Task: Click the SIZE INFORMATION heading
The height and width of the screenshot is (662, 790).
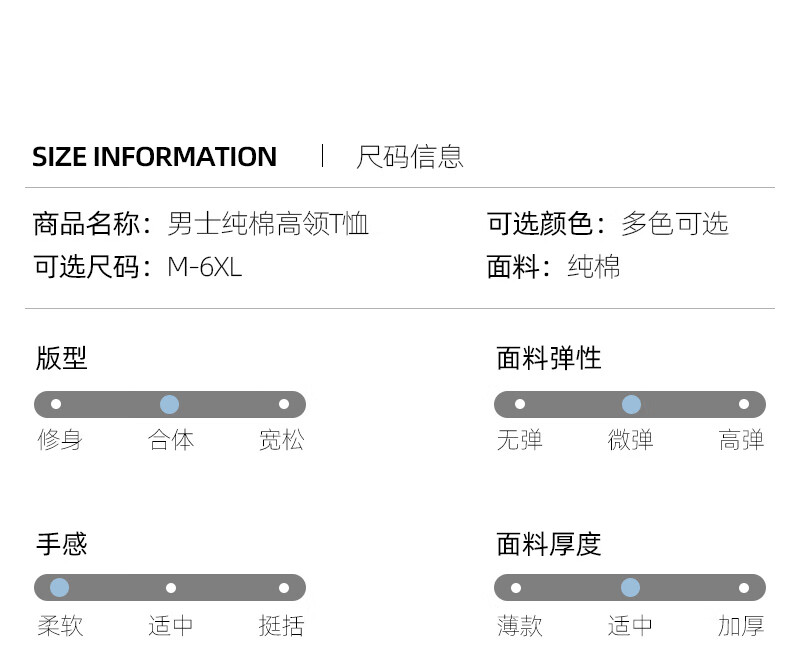Action: tap(154, 157)
